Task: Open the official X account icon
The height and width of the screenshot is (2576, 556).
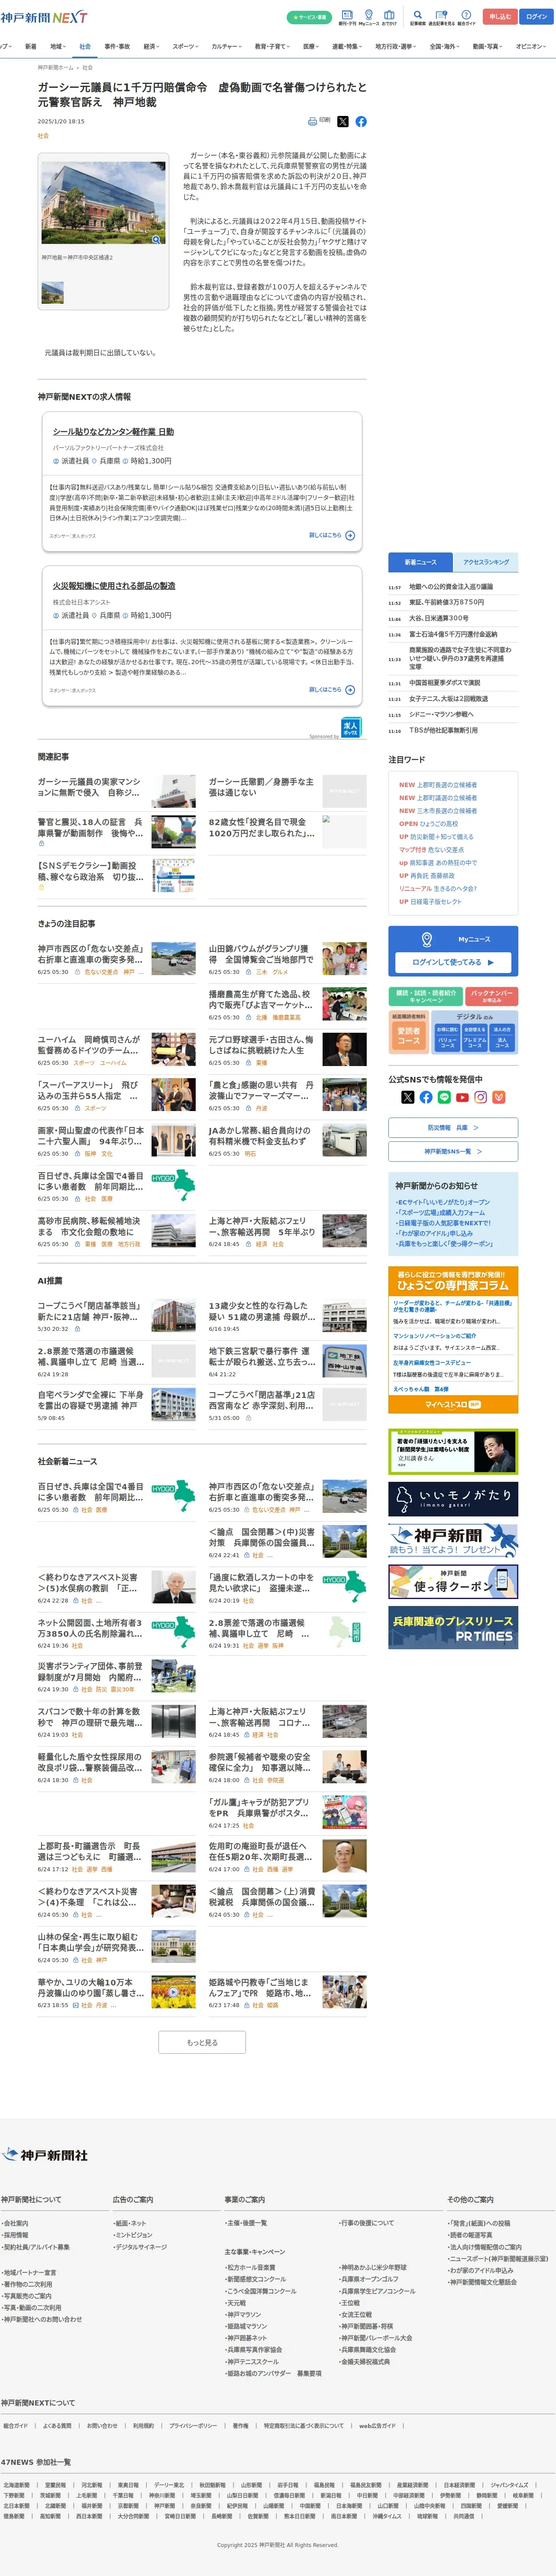Action: tap(407, 1097)
